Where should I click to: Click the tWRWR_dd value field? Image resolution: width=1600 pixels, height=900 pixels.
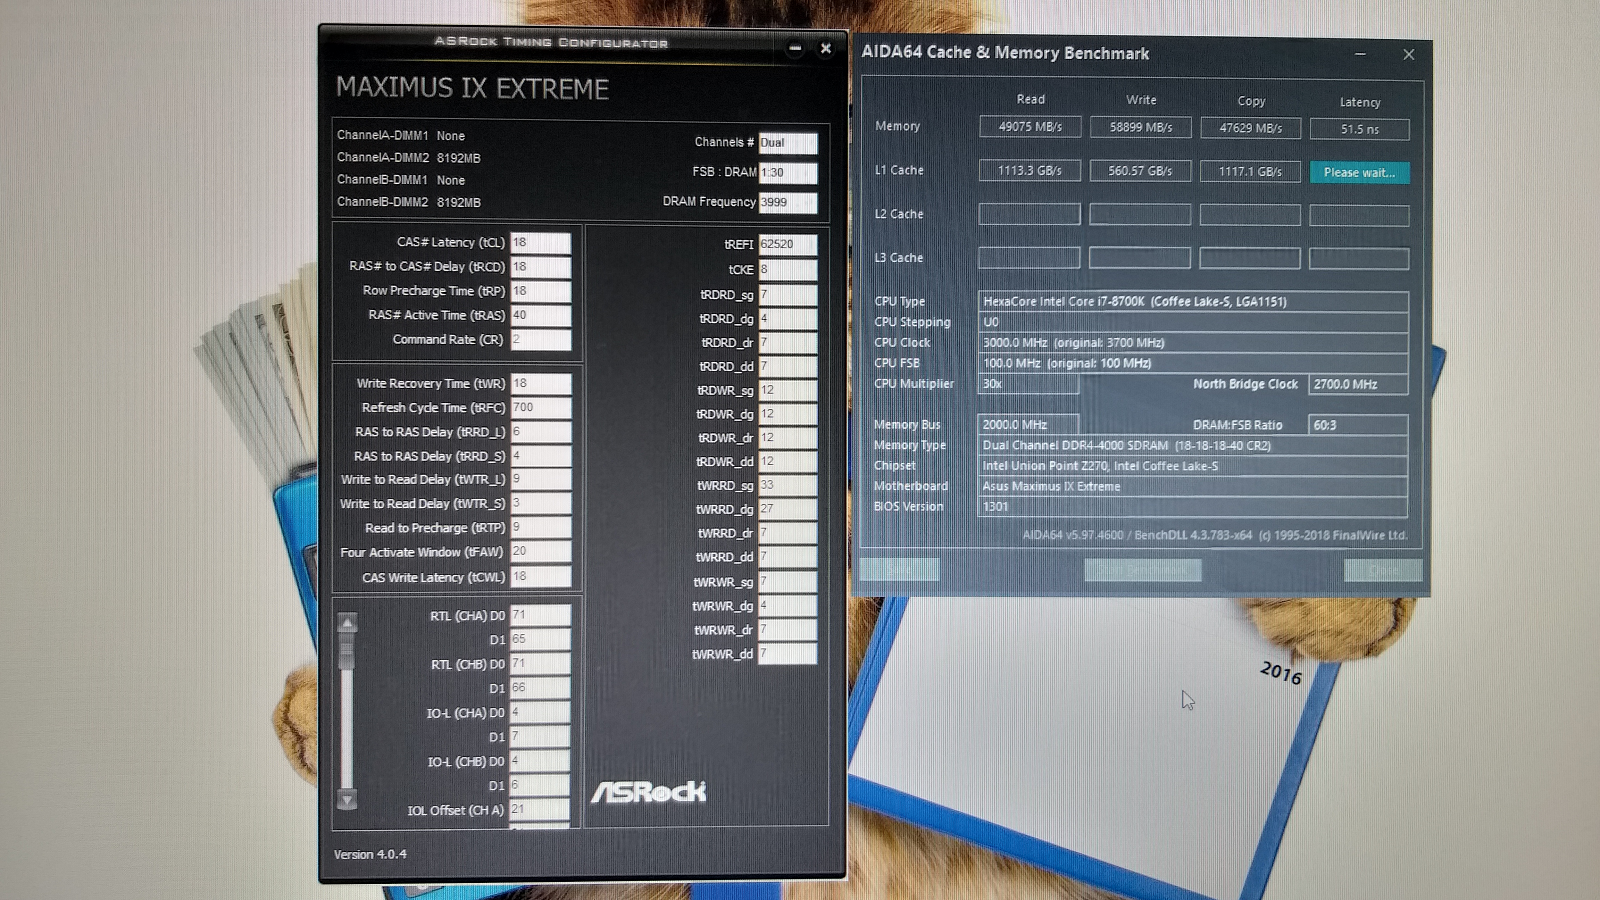pos(788,654)
